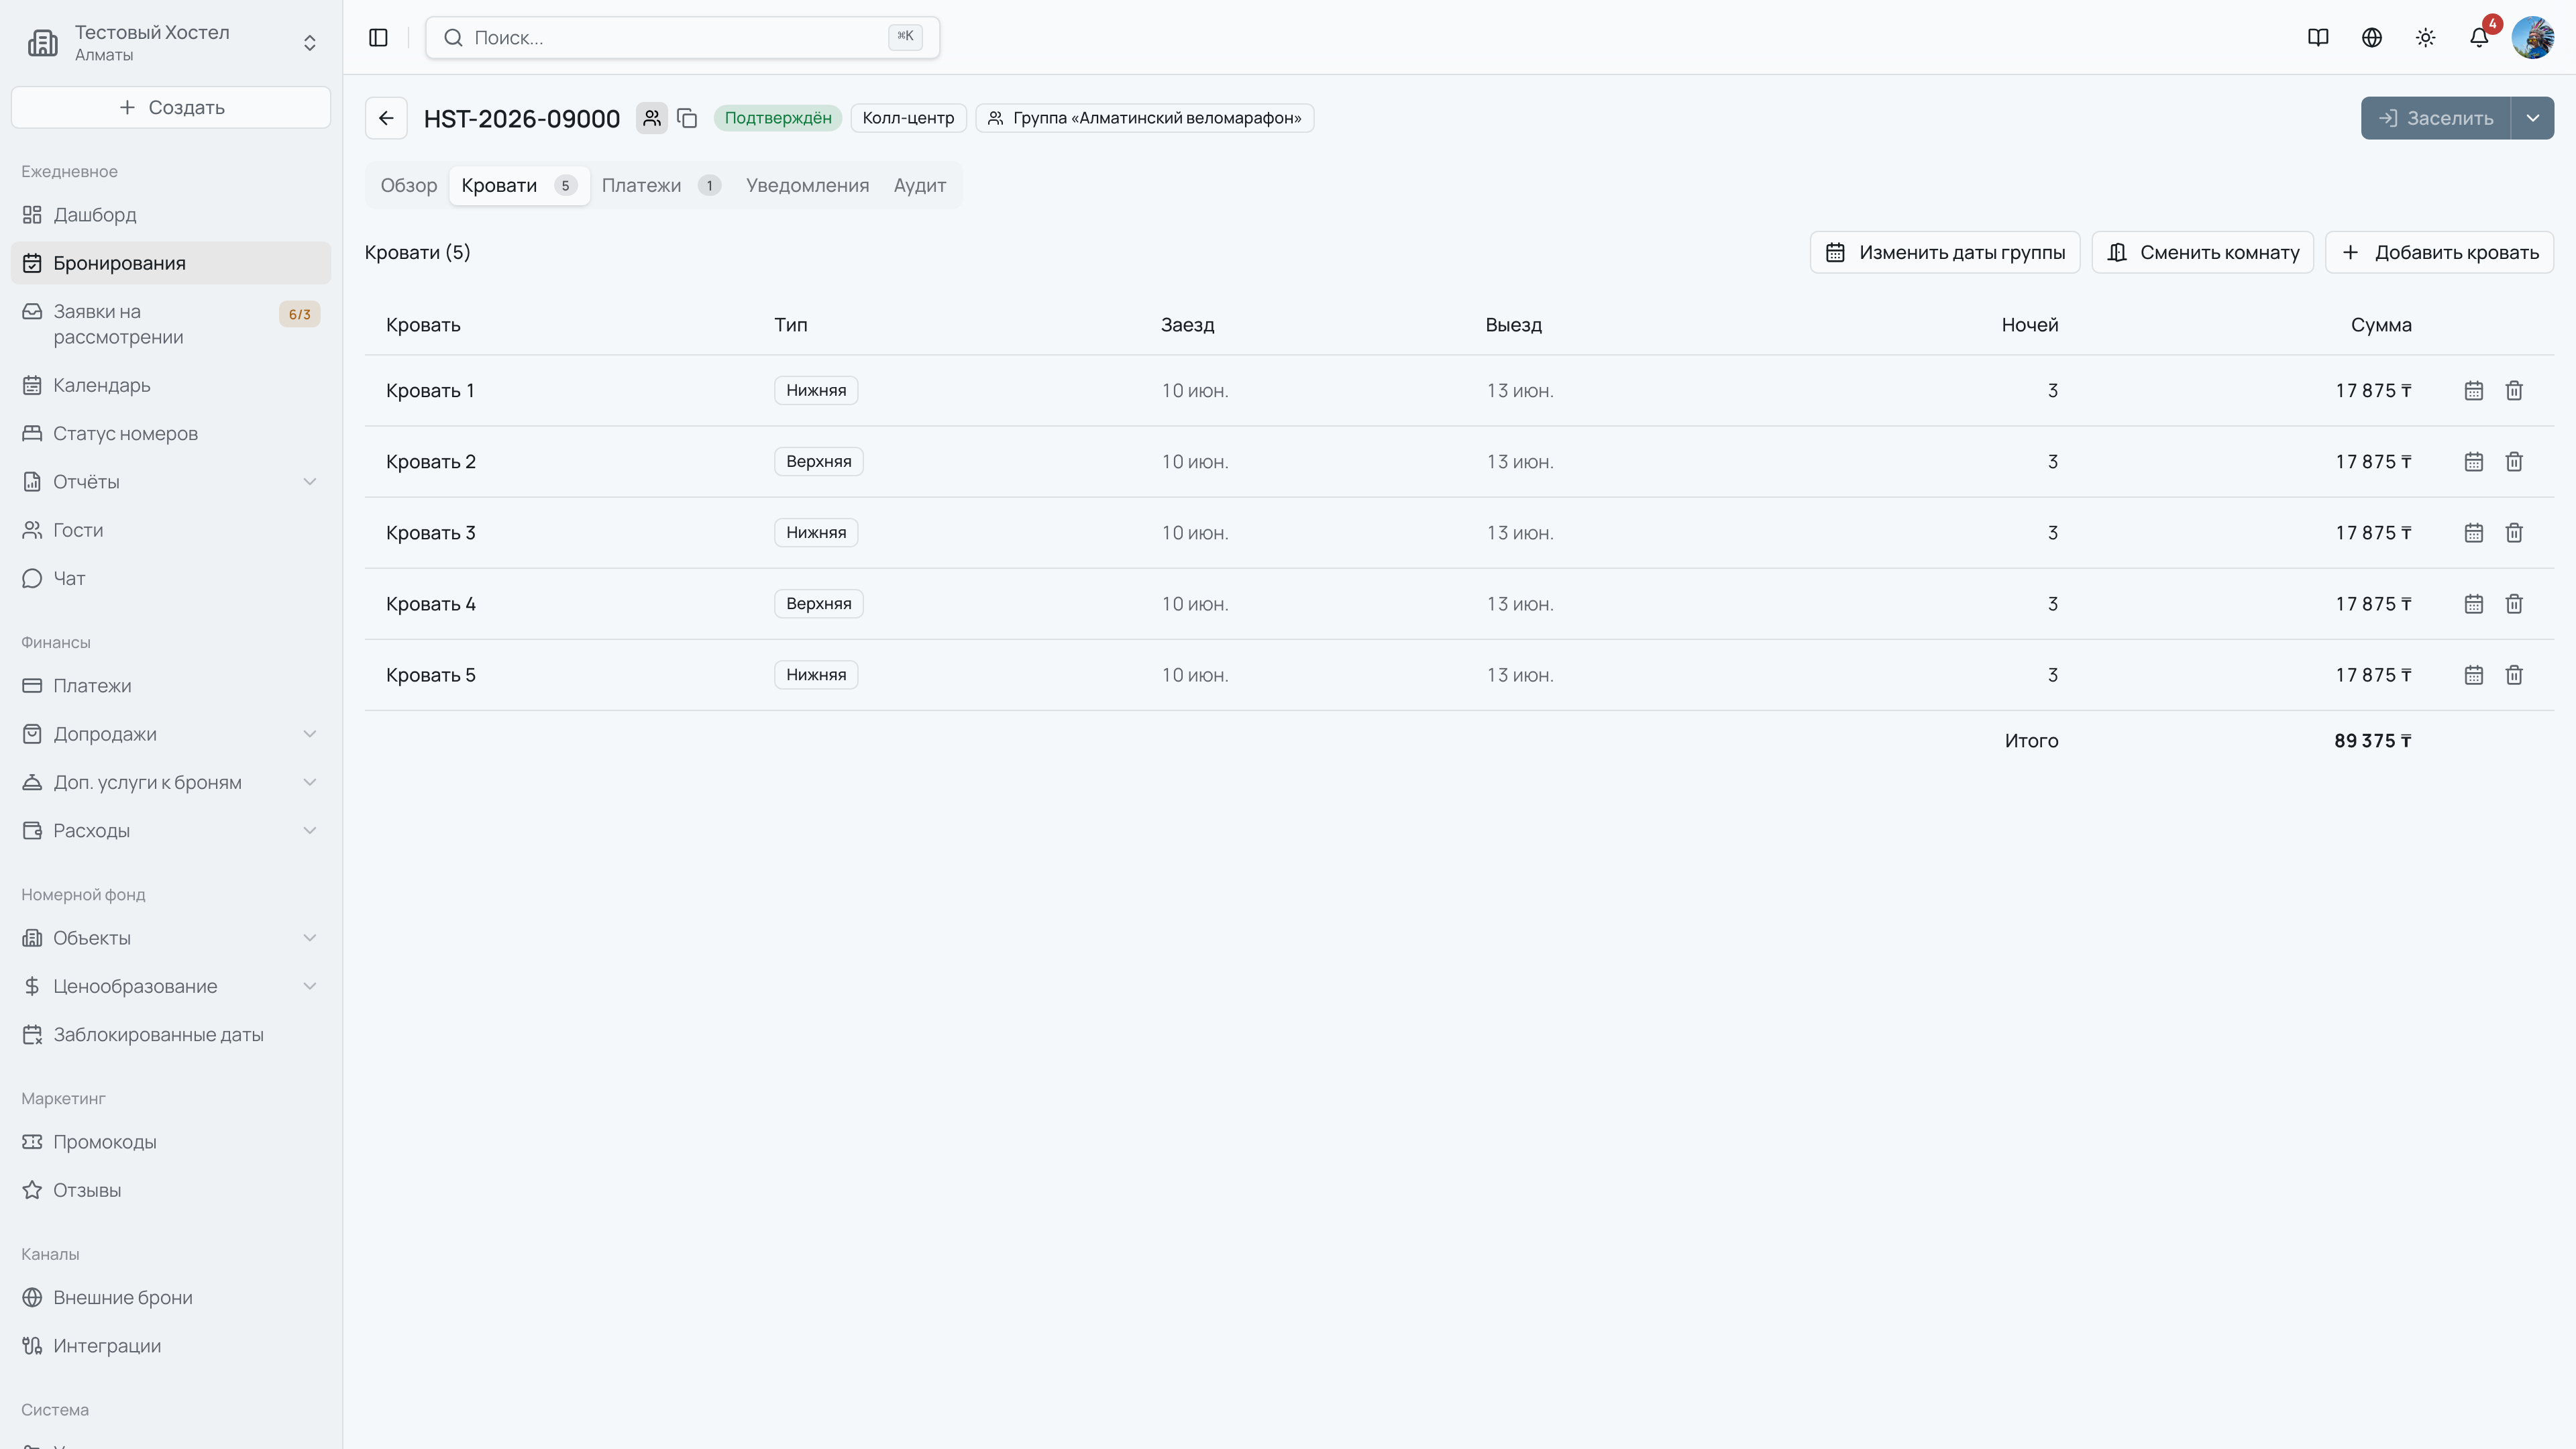The width and height of the screenshot is (2576, 1449).
Task: Click the Колл-центр source badge
Action: click(x=908, y=118)
